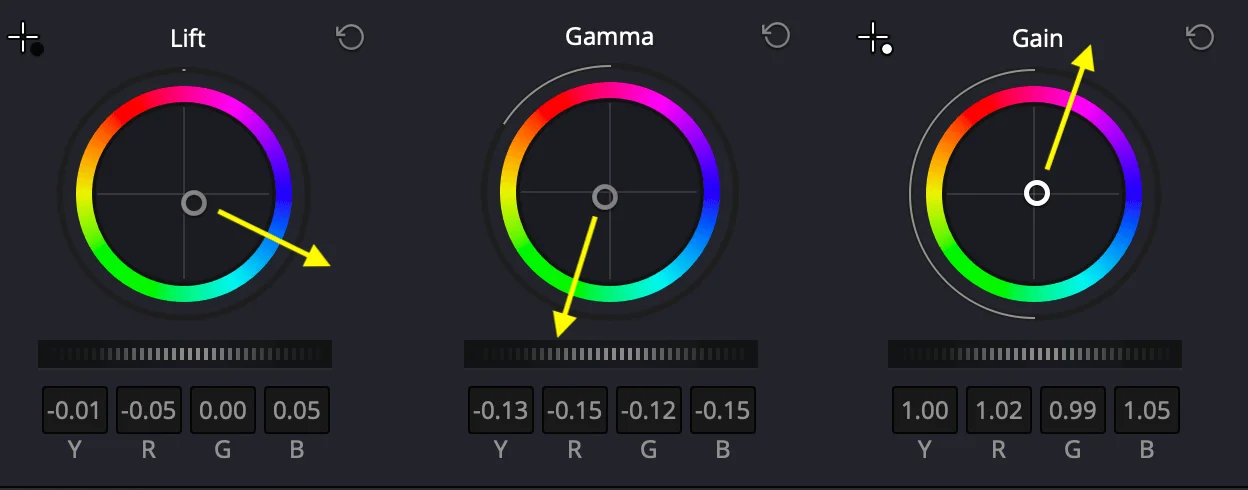Reset the Gamma color wheel
1248x490 pixels.
776,36
